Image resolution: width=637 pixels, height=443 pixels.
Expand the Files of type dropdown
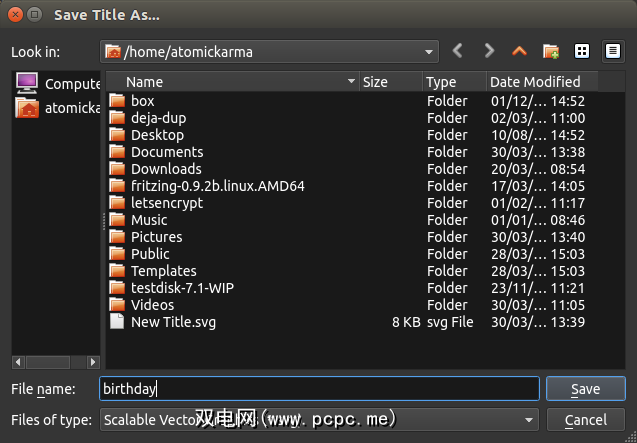click(529, 420)
